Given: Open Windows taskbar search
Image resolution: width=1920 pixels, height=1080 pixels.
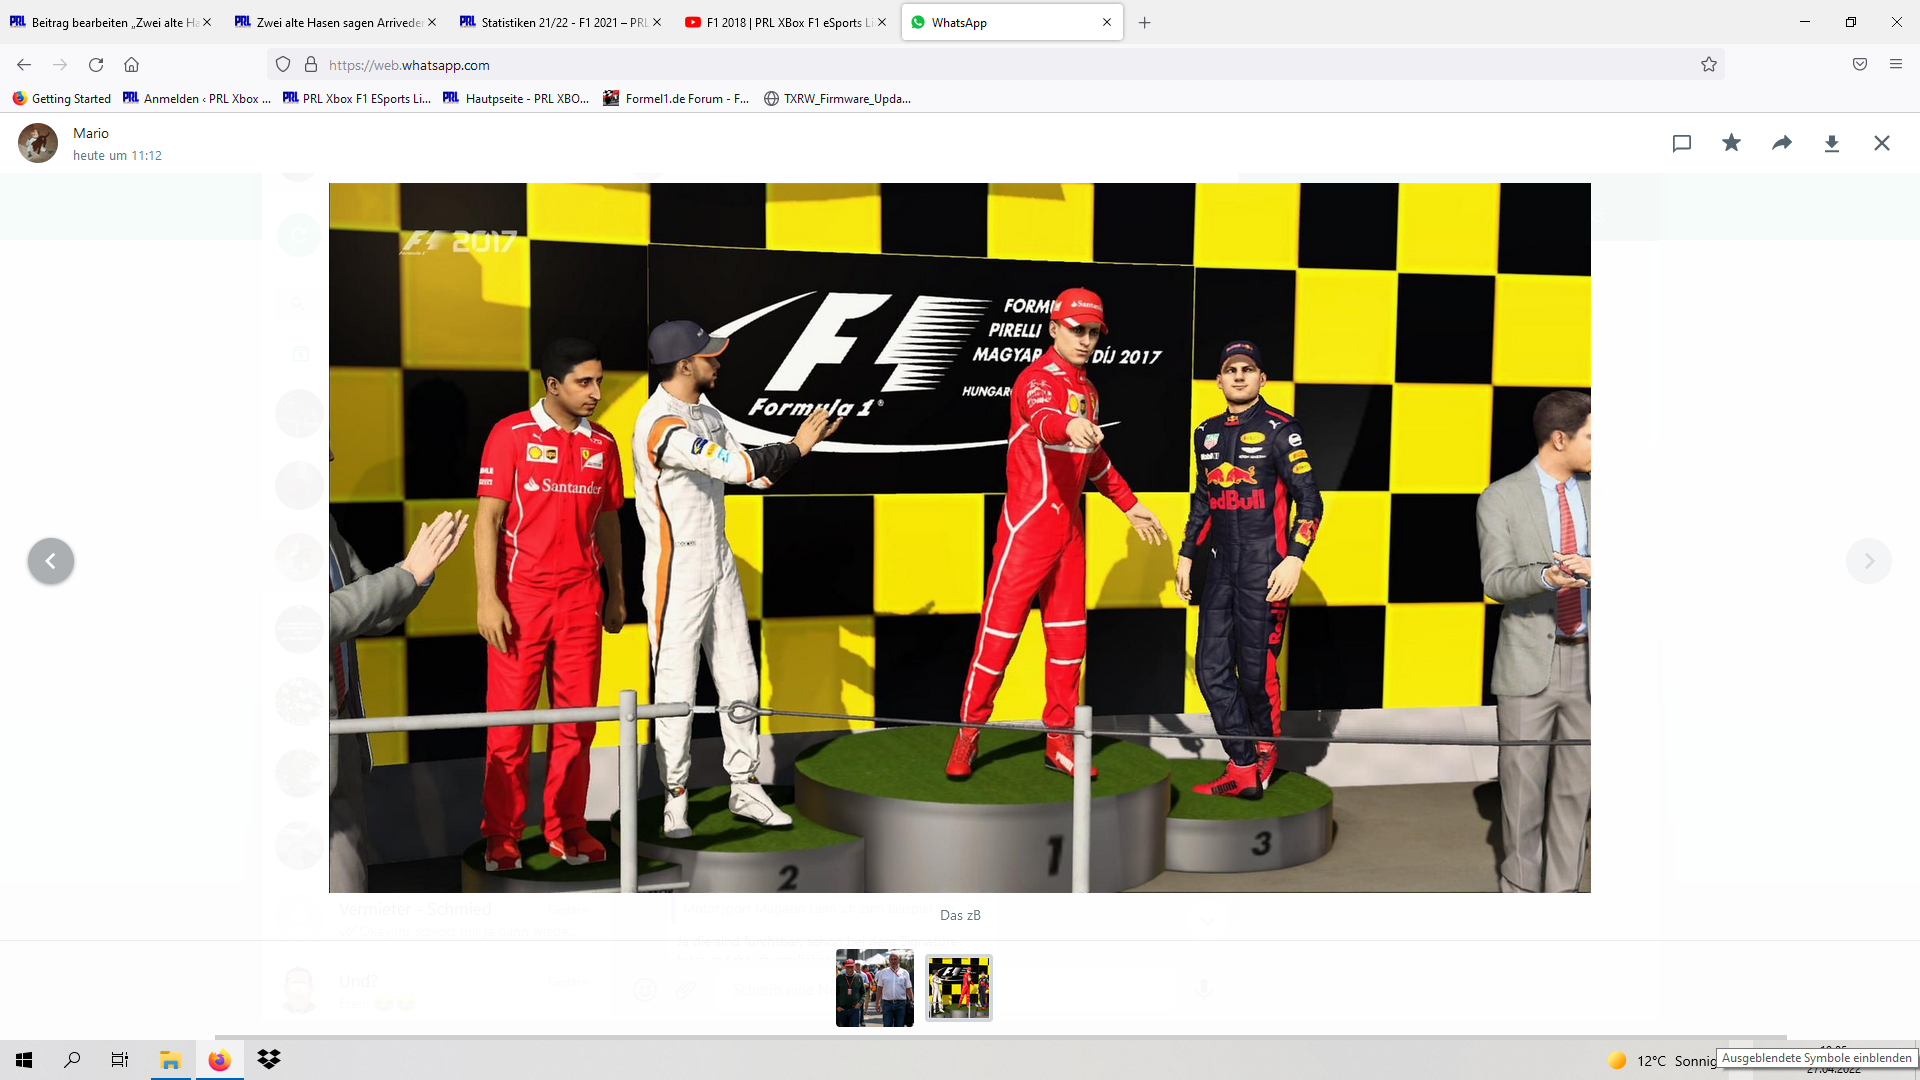Looking at the screenshot, I should [72, 1060].
